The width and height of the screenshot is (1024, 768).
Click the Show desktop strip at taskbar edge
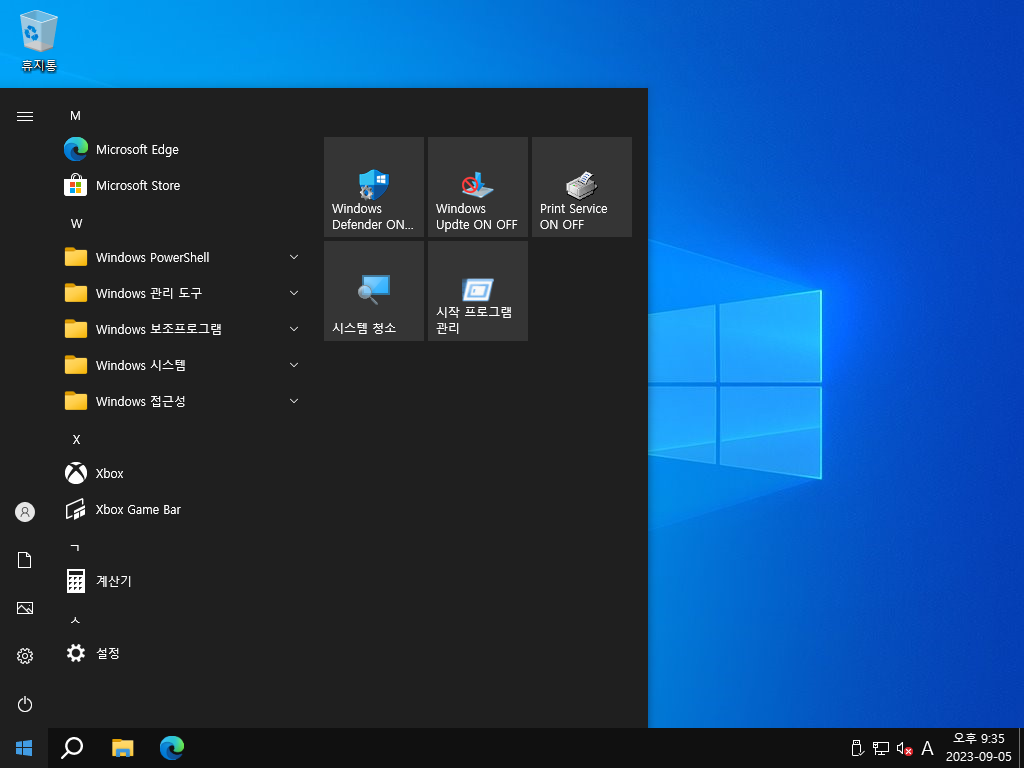(x=1021, y=748)
